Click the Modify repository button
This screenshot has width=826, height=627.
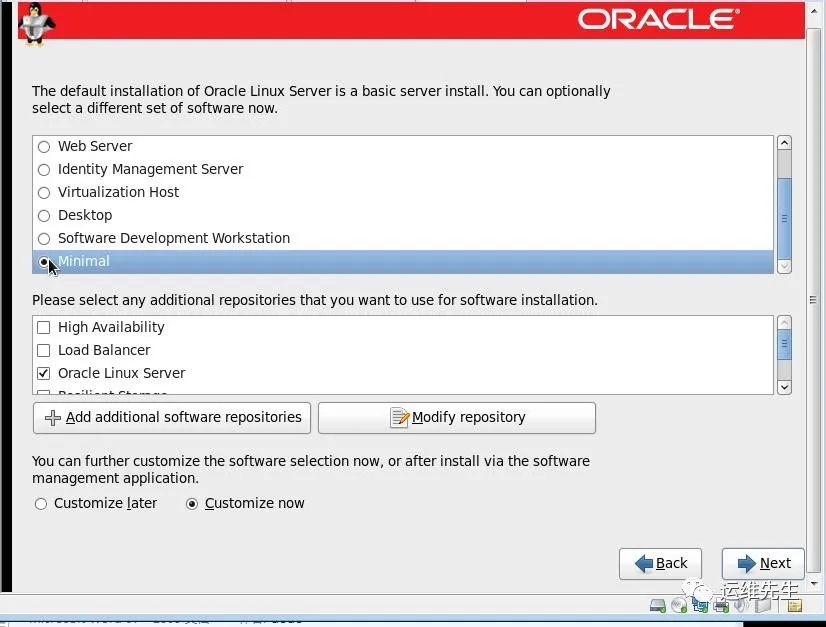[457, 418]
